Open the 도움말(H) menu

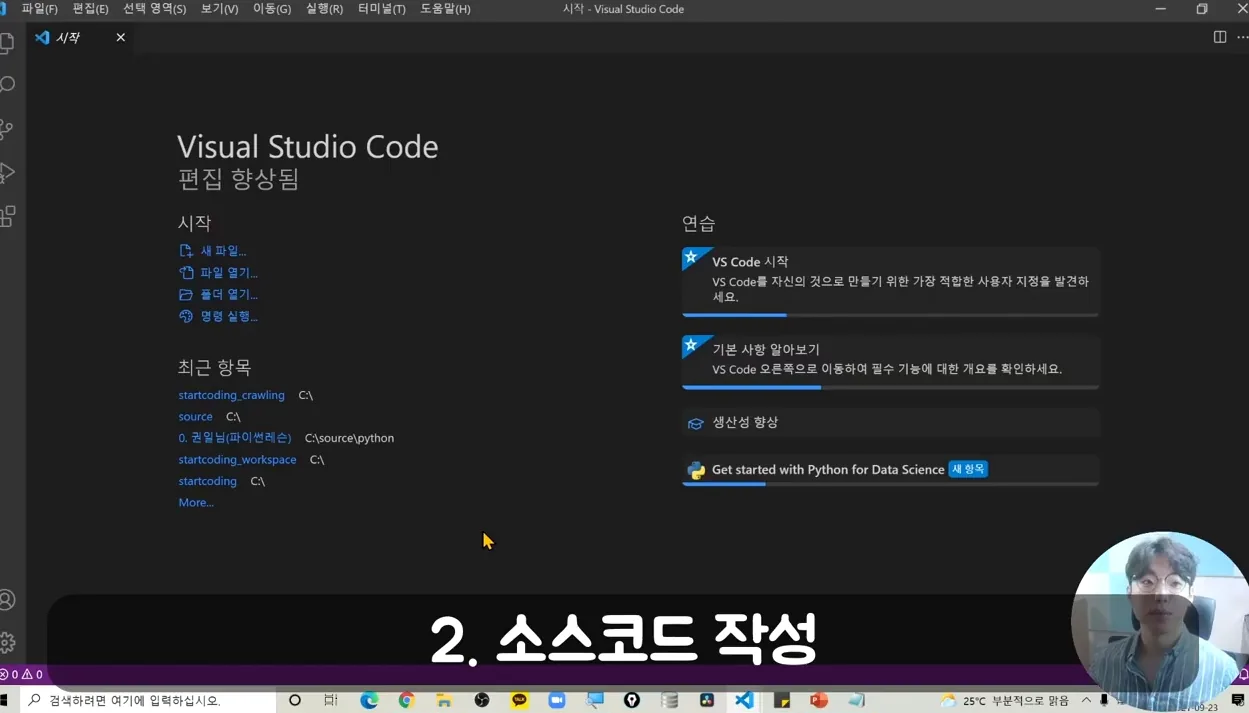coord(445,9)
